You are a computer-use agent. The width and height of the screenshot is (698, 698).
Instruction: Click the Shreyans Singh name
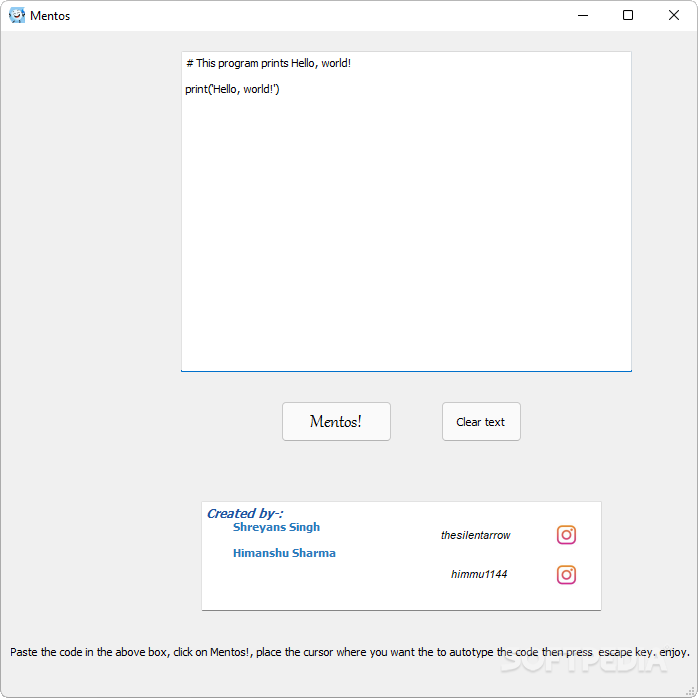click(276, 527)
